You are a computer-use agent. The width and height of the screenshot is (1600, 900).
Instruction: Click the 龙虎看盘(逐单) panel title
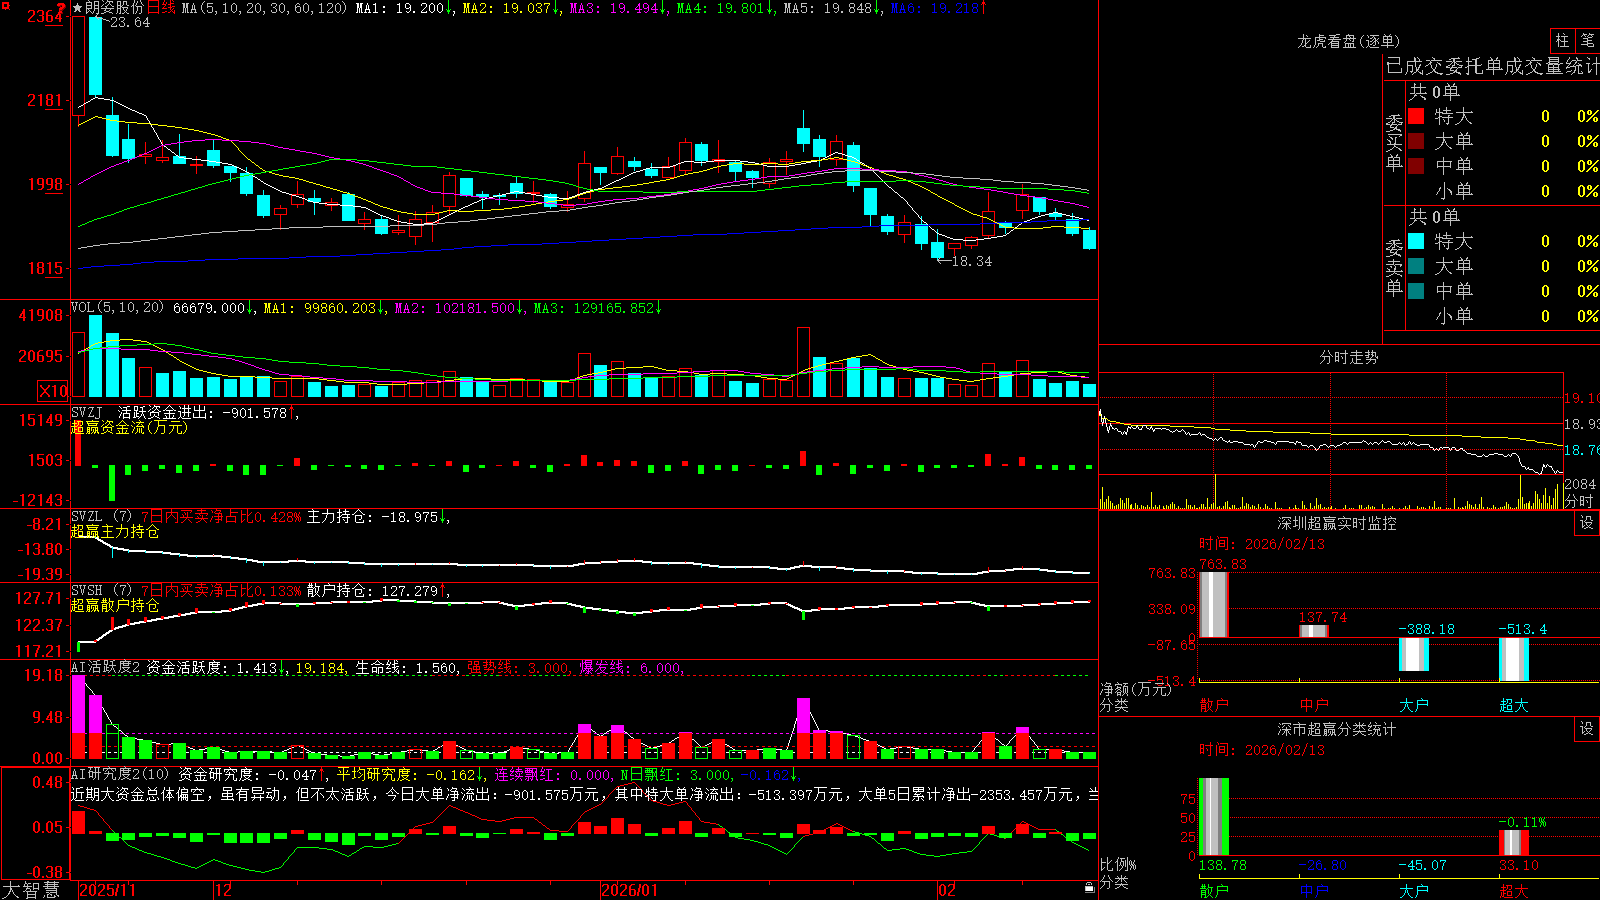pos(1349,41)
